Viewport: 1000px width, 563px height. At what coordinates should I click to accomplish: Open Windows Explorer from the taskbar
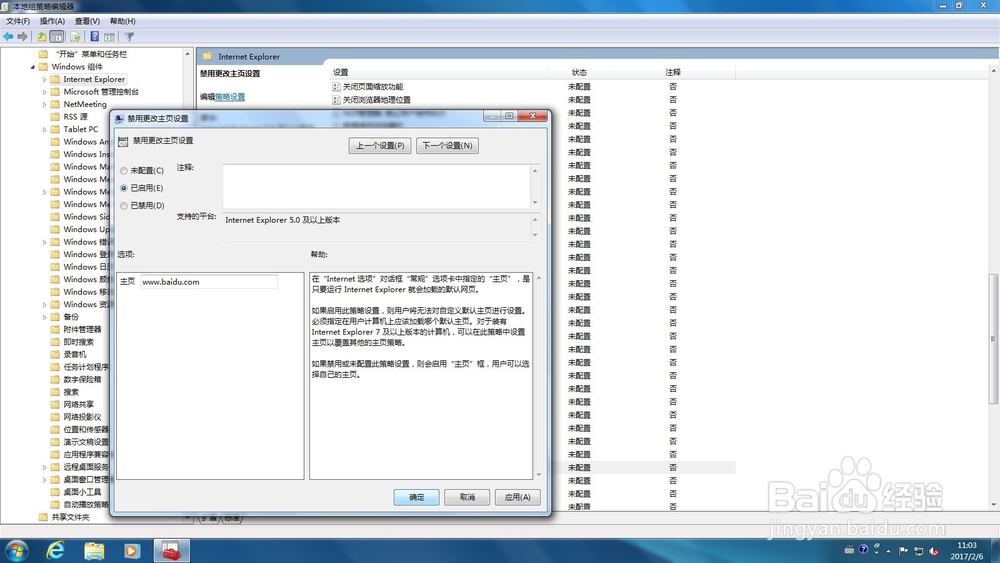click(x=94, y=551)
